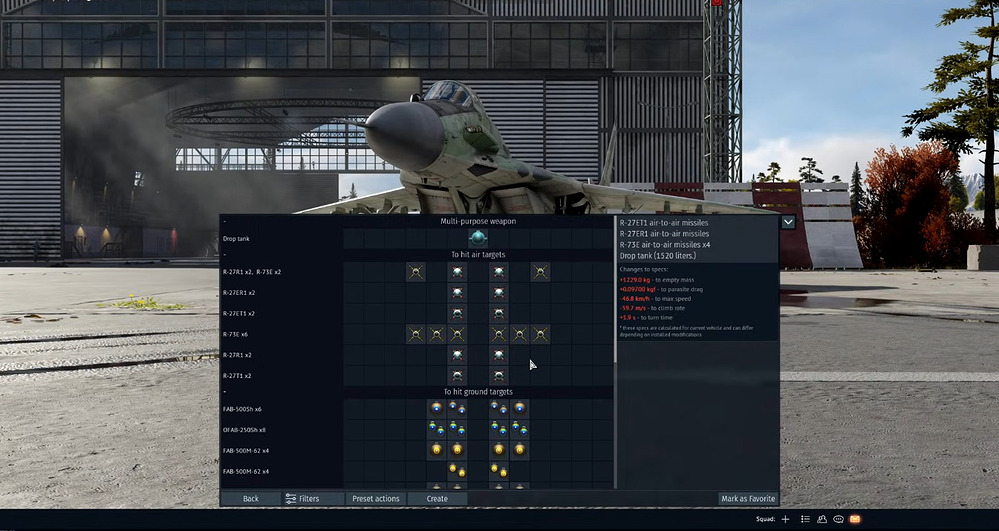Select leftmost bomb icon in OFAB-250Sh x8 row
This screenshot has width=999, height=531.
coord(436,429)
